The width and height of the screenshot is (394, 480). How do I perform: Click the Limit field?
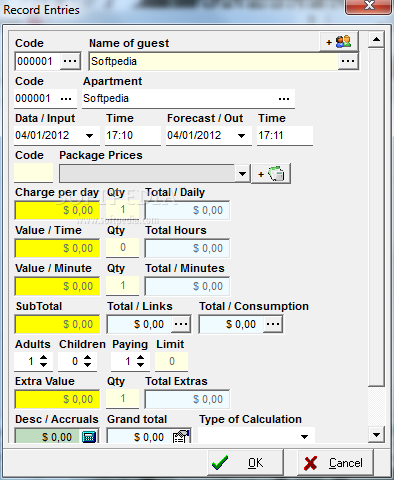[171, 361]
